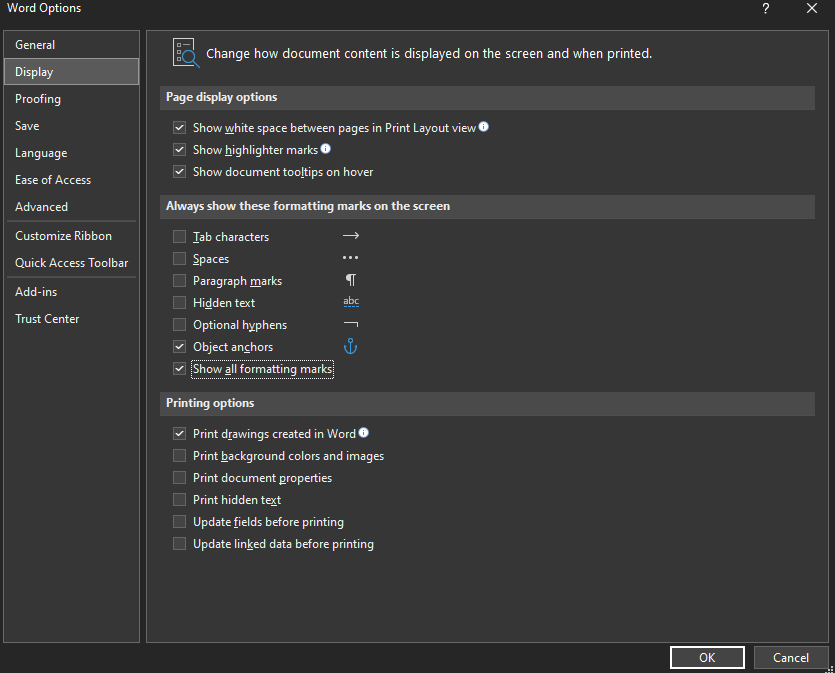Click the abc hidden text symbol
The height and width of the screenshot is (673, 835).
[x=351, y=302]
